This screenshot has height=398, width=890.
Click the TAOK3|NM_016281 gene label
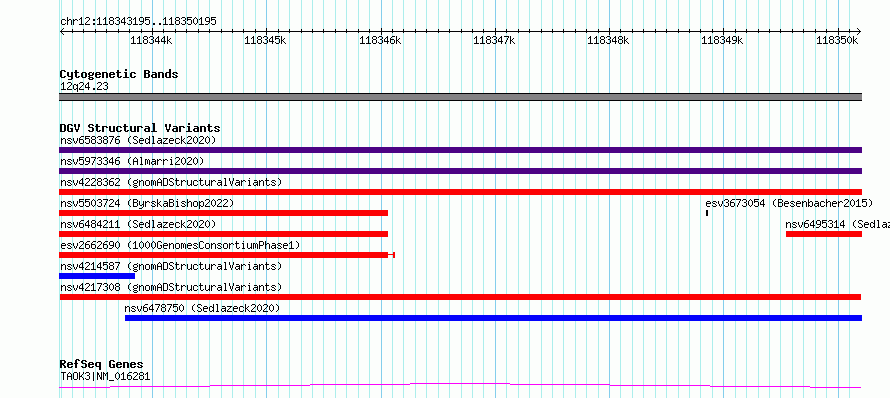pos(105,376)
